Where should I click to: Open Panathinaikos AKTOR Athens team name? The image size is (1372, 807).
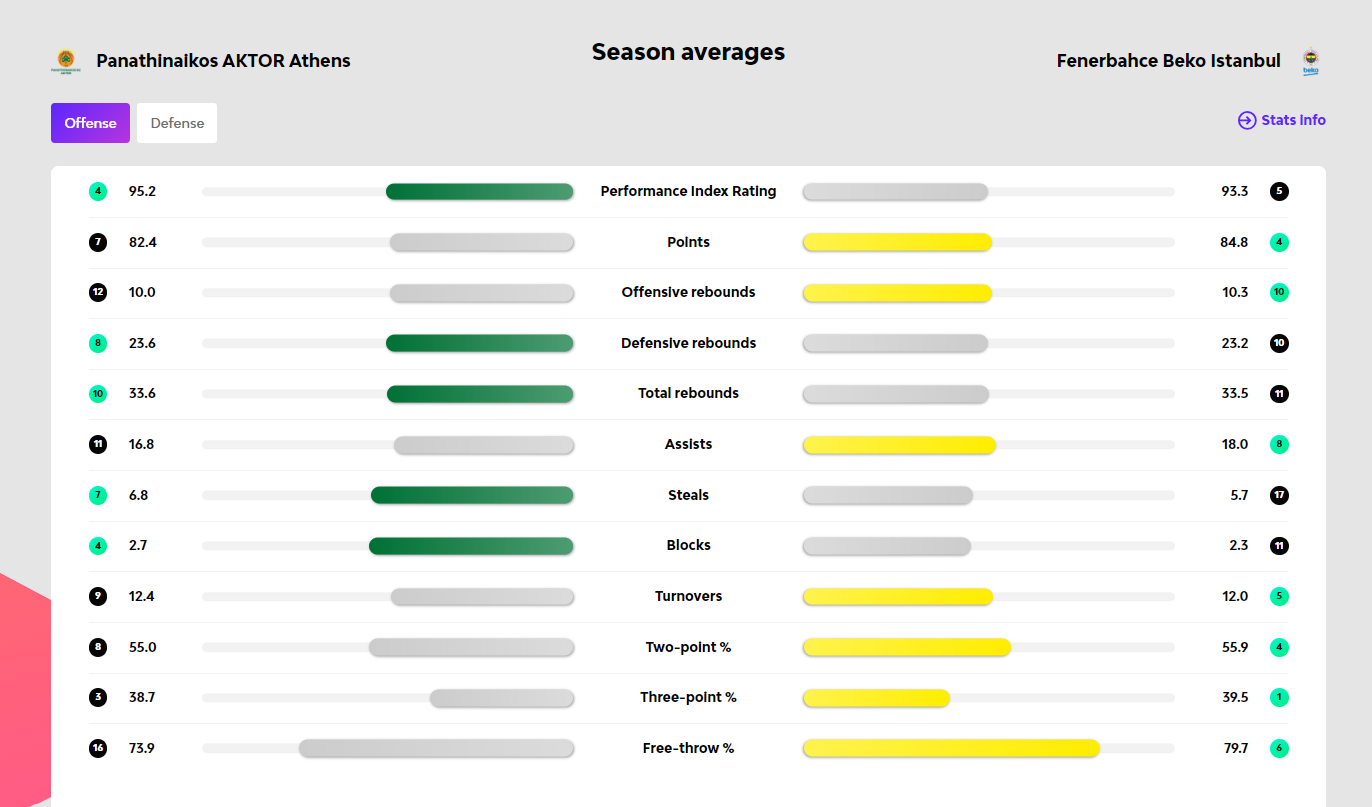pos(223,61)
